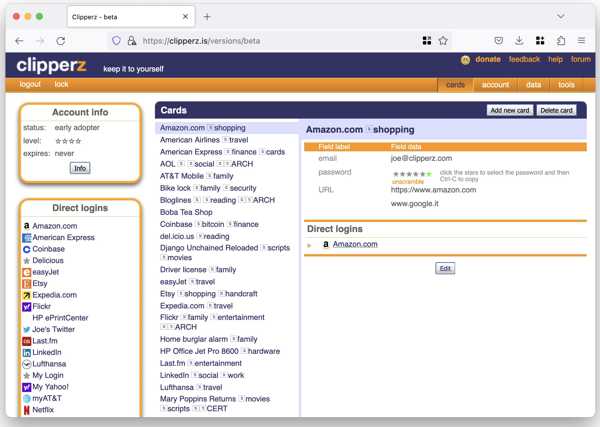Click the browser address bar URL

[x=201, y=41]
